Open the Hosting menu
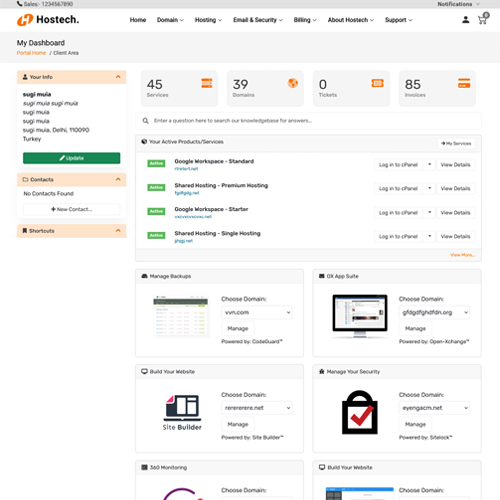The height and width of the screenshot is (500, 500). (208, 20)
